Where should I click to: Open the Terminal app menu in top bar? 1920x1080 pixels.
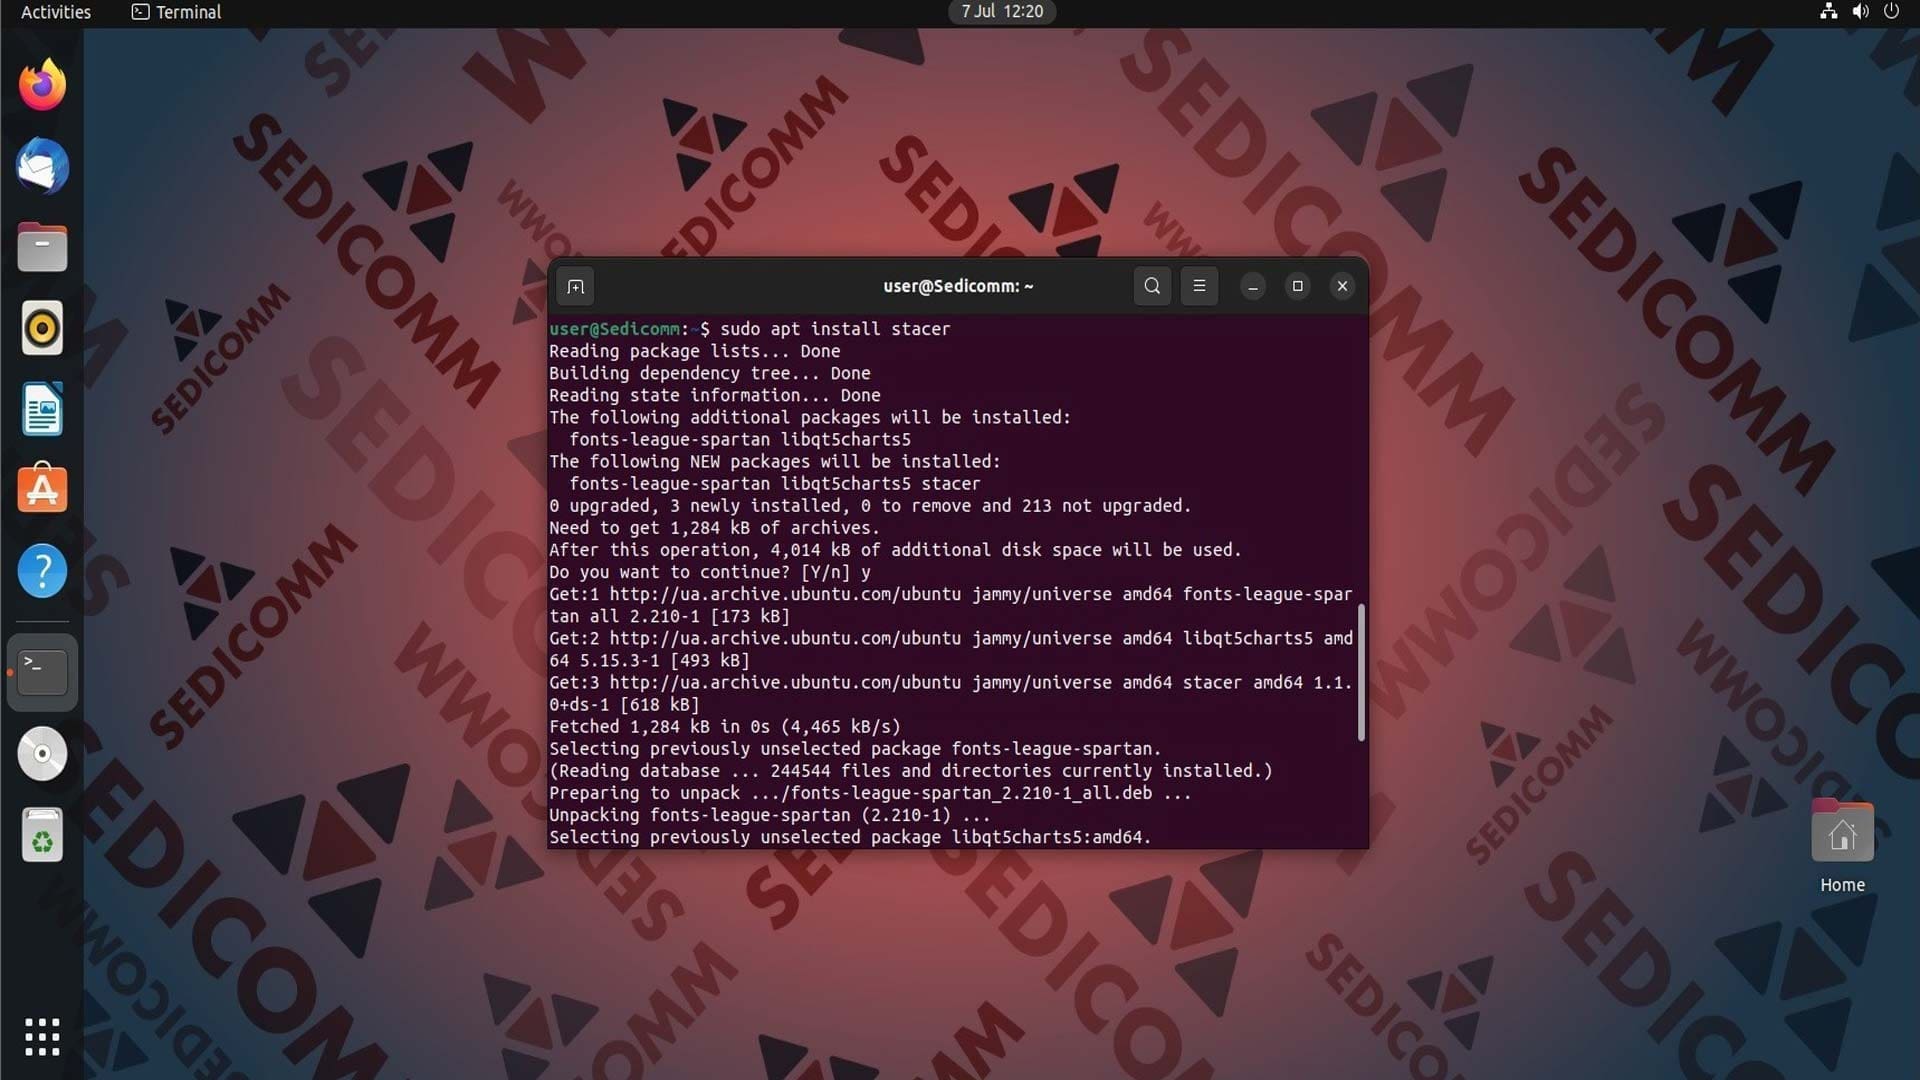(176, 12)
